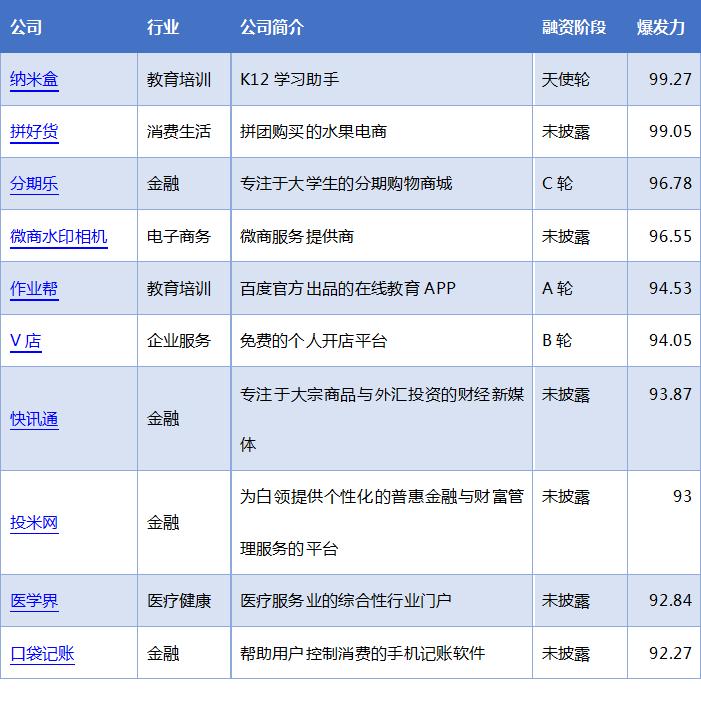The image size is (701, 705).
Task: Click 未披露 in the 医学界 row
Action: pos(566,601)
